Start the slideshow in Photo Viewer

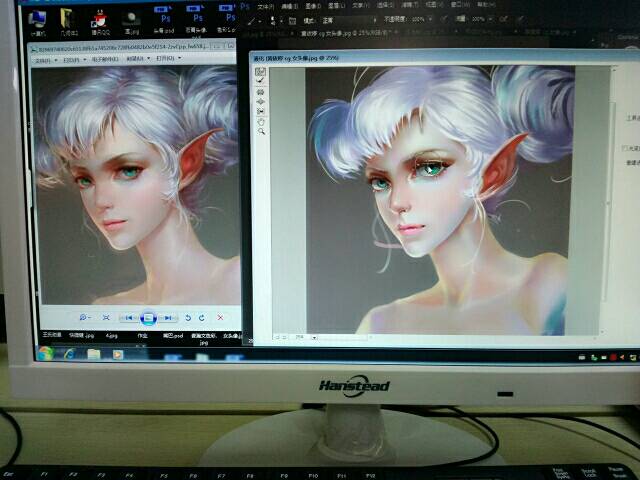pyautogui.click(x=149, y=318)
